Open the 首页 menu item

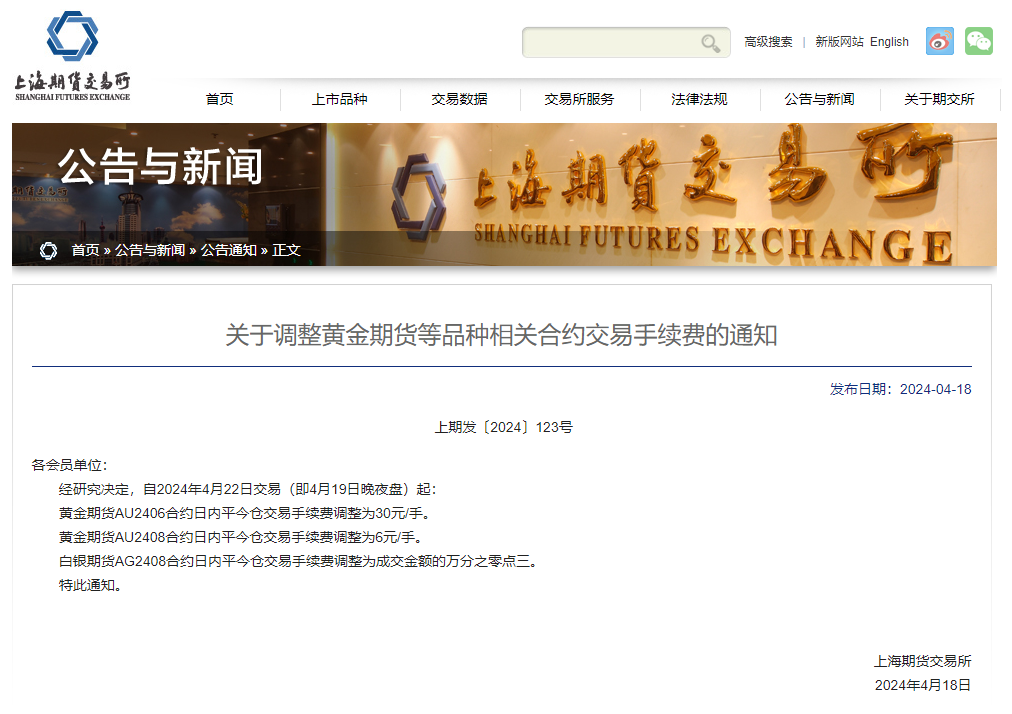[219, 99]
